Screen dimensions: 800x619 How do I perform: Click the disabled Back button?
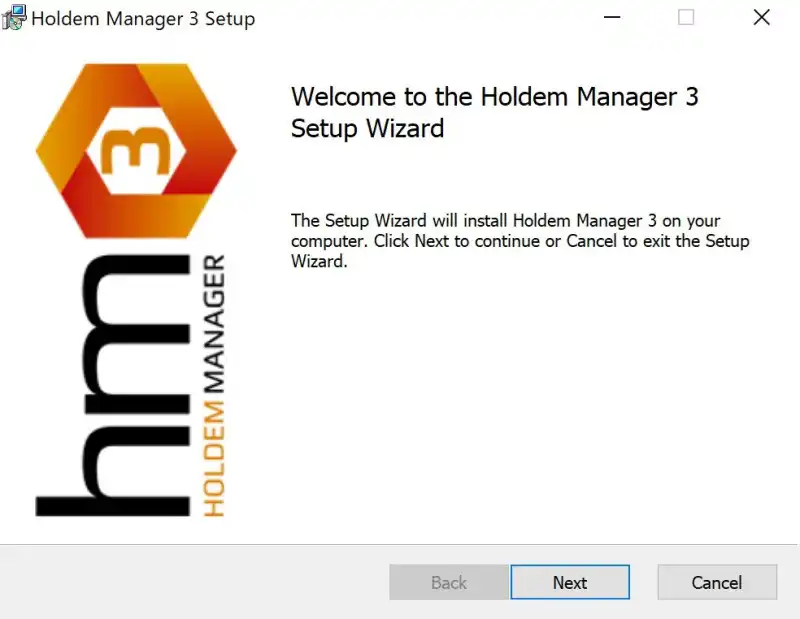click(x=448, y=582)
